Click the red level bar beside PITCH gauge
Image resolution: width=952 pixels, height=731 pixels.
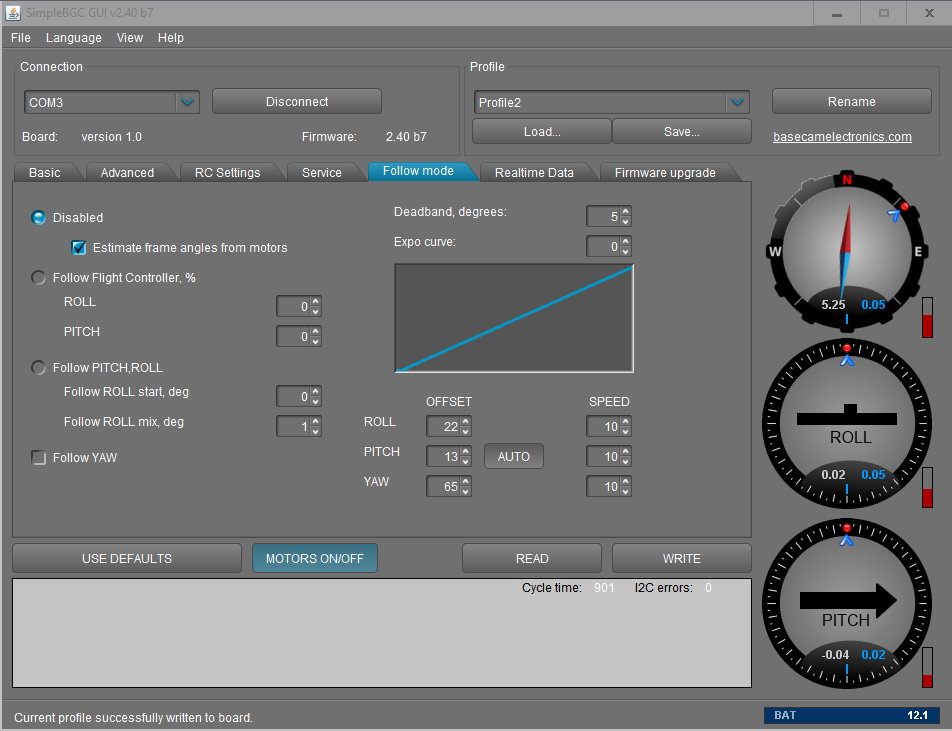coord(927,668)
